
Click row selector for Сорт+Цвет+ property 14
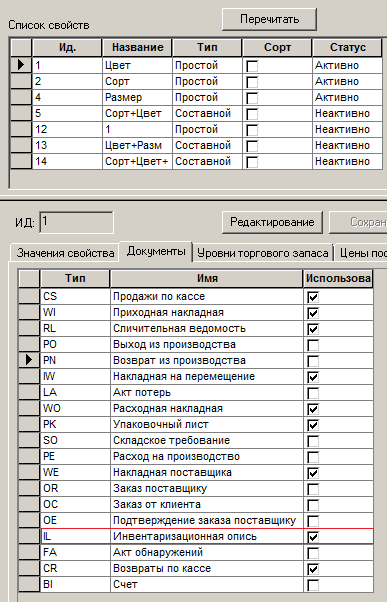[21, 161]
